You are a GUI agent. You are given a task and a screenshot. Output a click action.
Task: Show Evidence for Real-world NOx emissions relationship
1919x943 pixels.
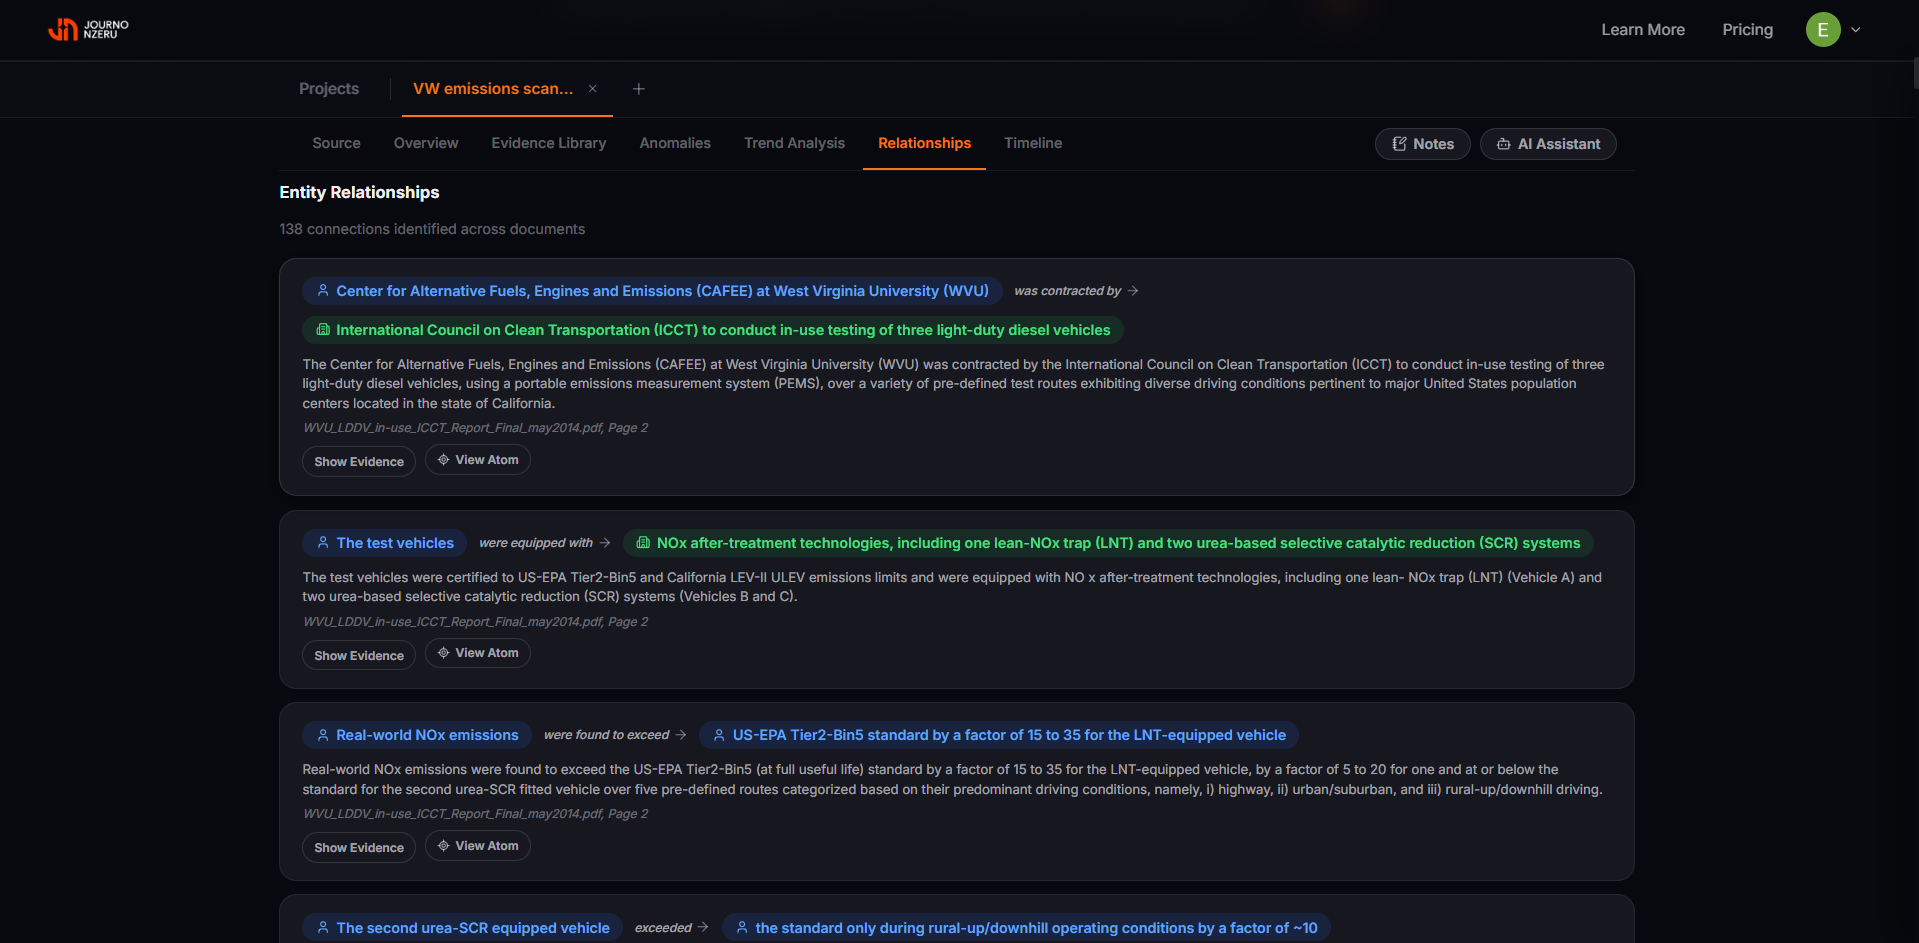tap(359, 847)
